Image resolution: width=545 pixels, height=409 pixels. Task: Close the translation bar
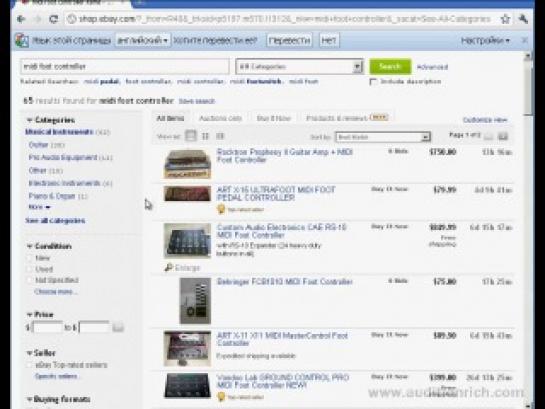coord(524,40)
